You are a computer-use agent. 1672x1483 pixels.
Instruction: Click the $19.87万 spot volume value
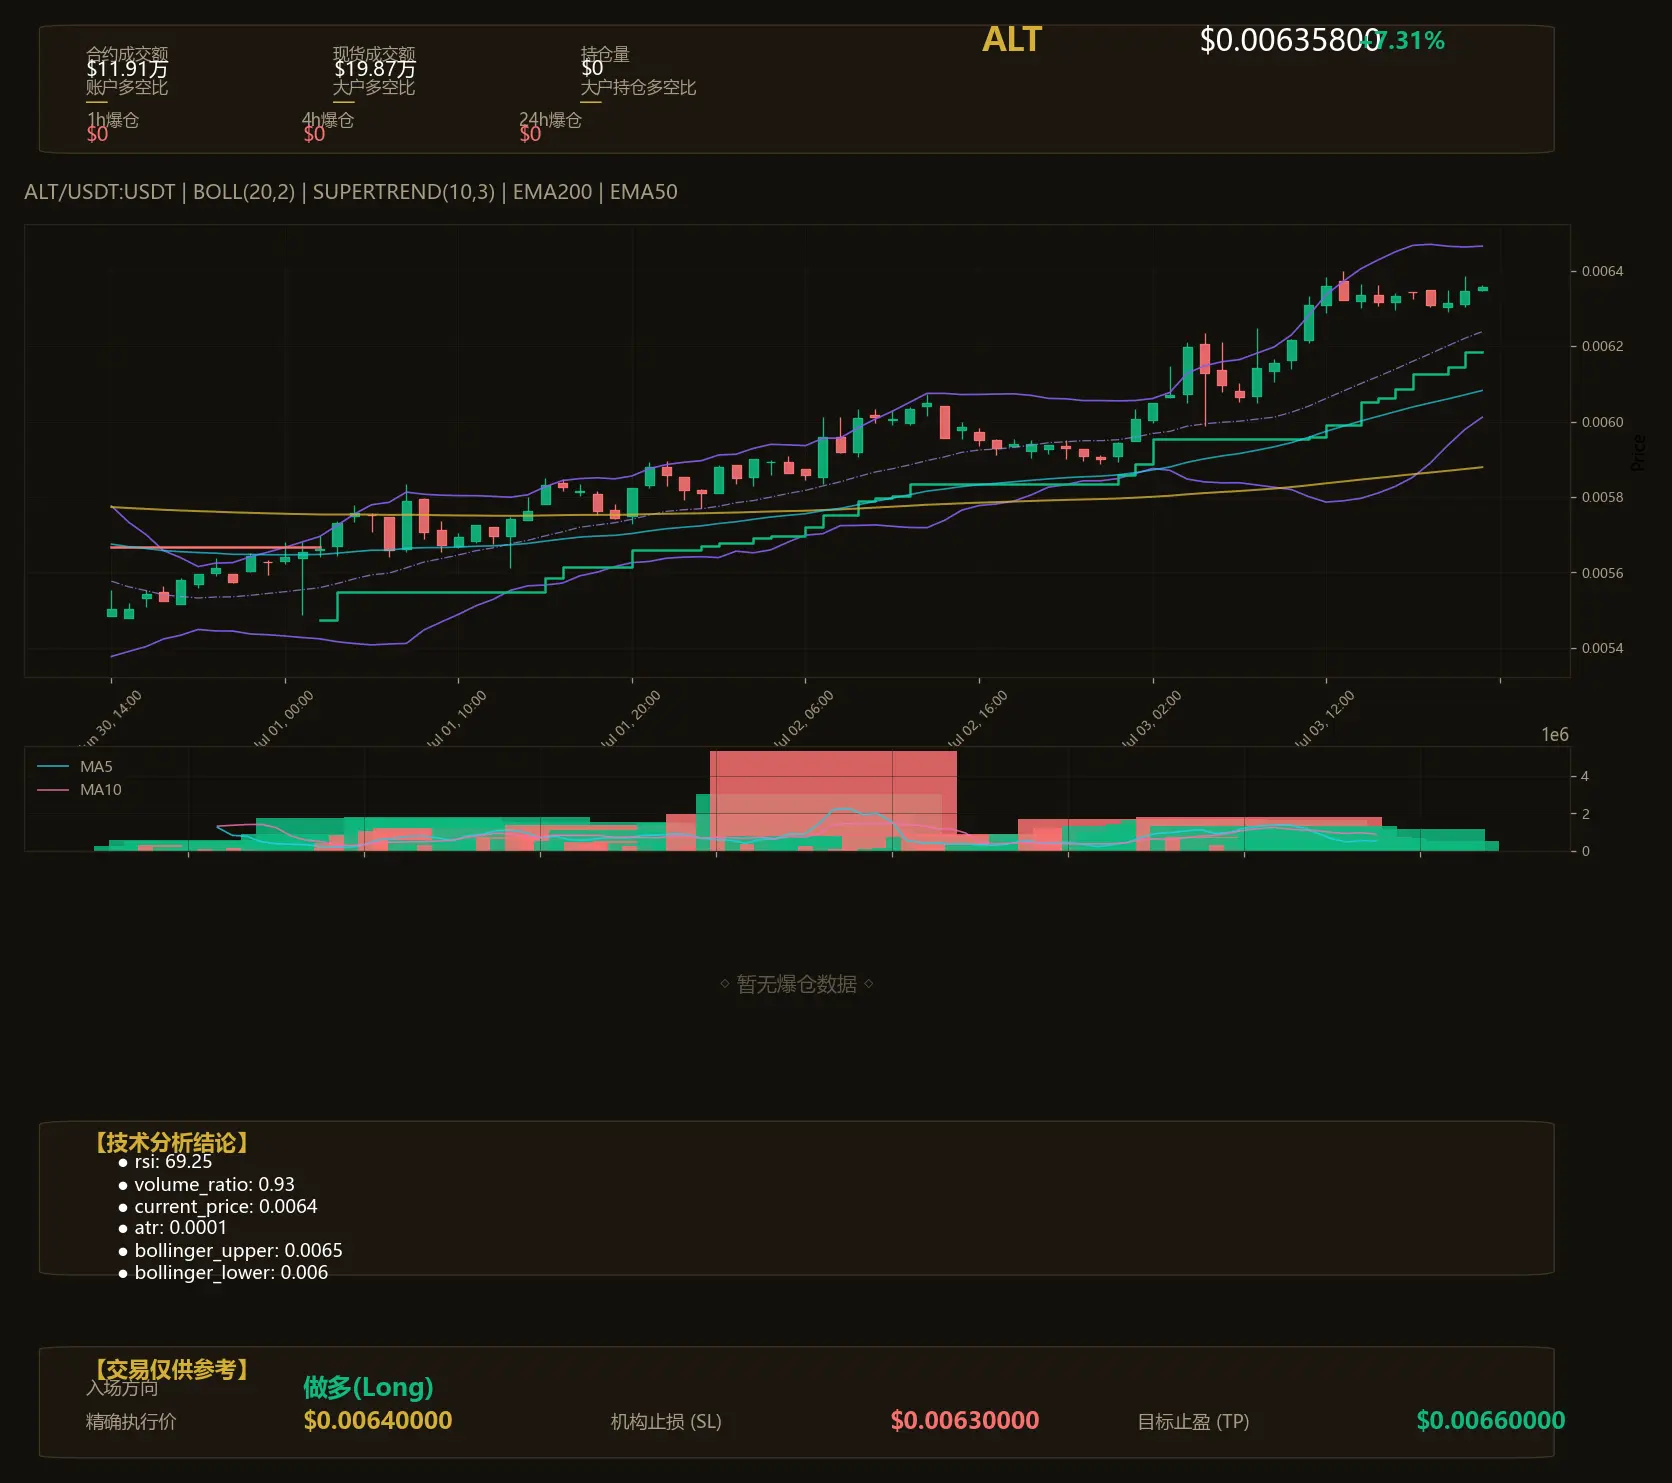coord(375,69)
